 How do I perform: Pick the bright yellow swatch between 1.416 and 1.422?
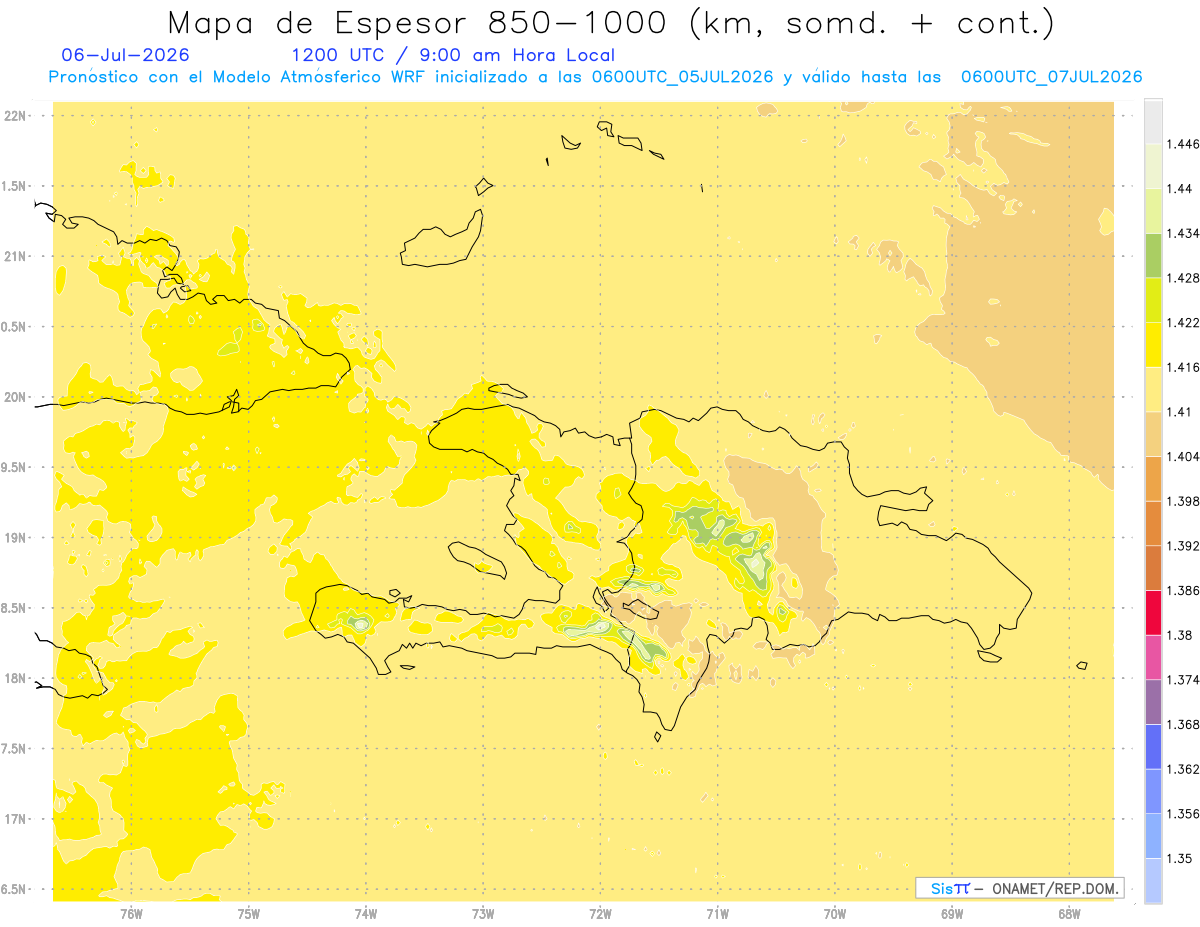click(1153, 345)
